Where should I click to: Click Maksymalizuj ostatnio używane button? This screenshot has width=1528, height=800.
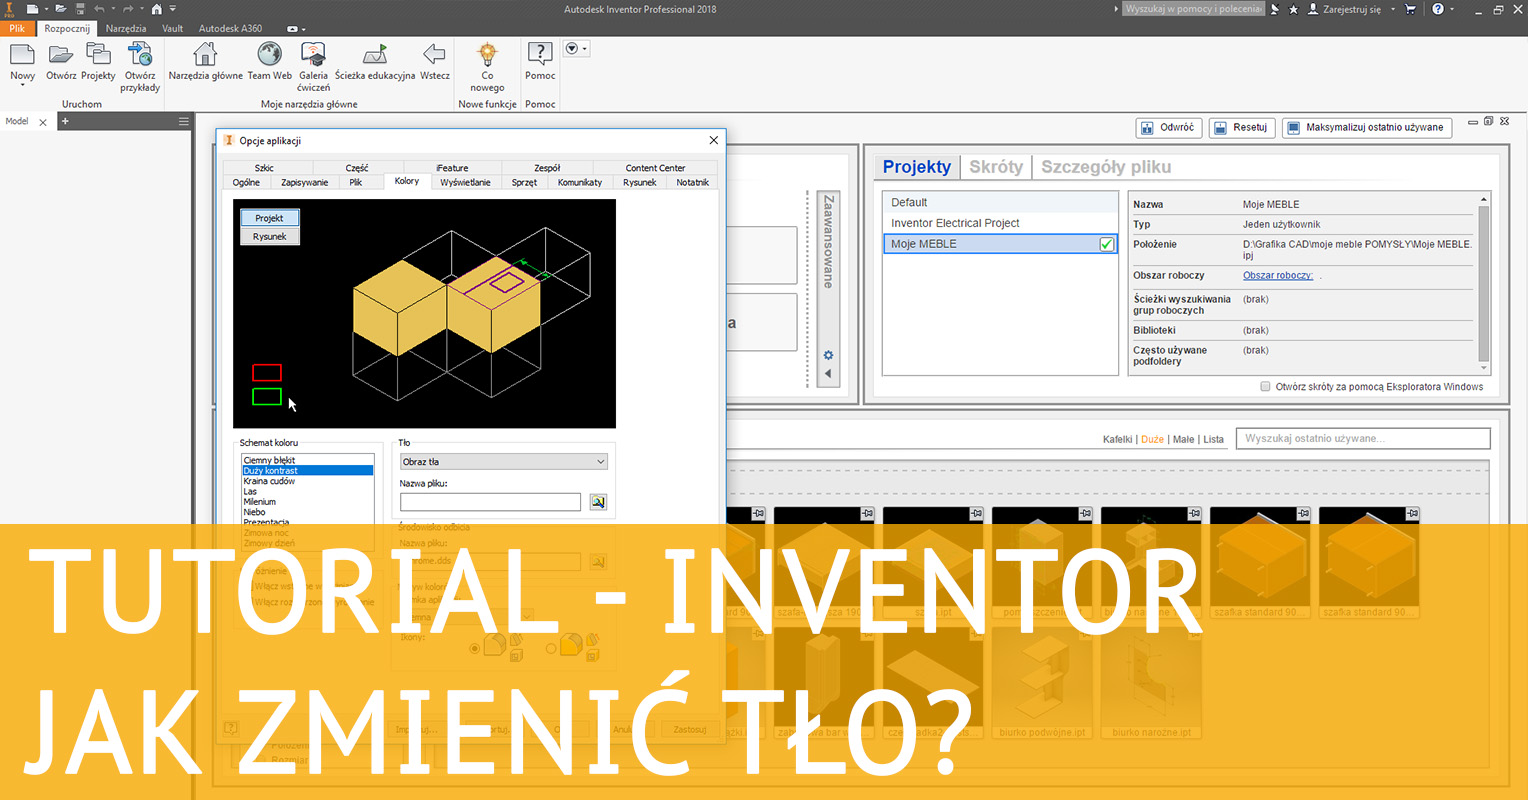click(x=1366, y=127)
